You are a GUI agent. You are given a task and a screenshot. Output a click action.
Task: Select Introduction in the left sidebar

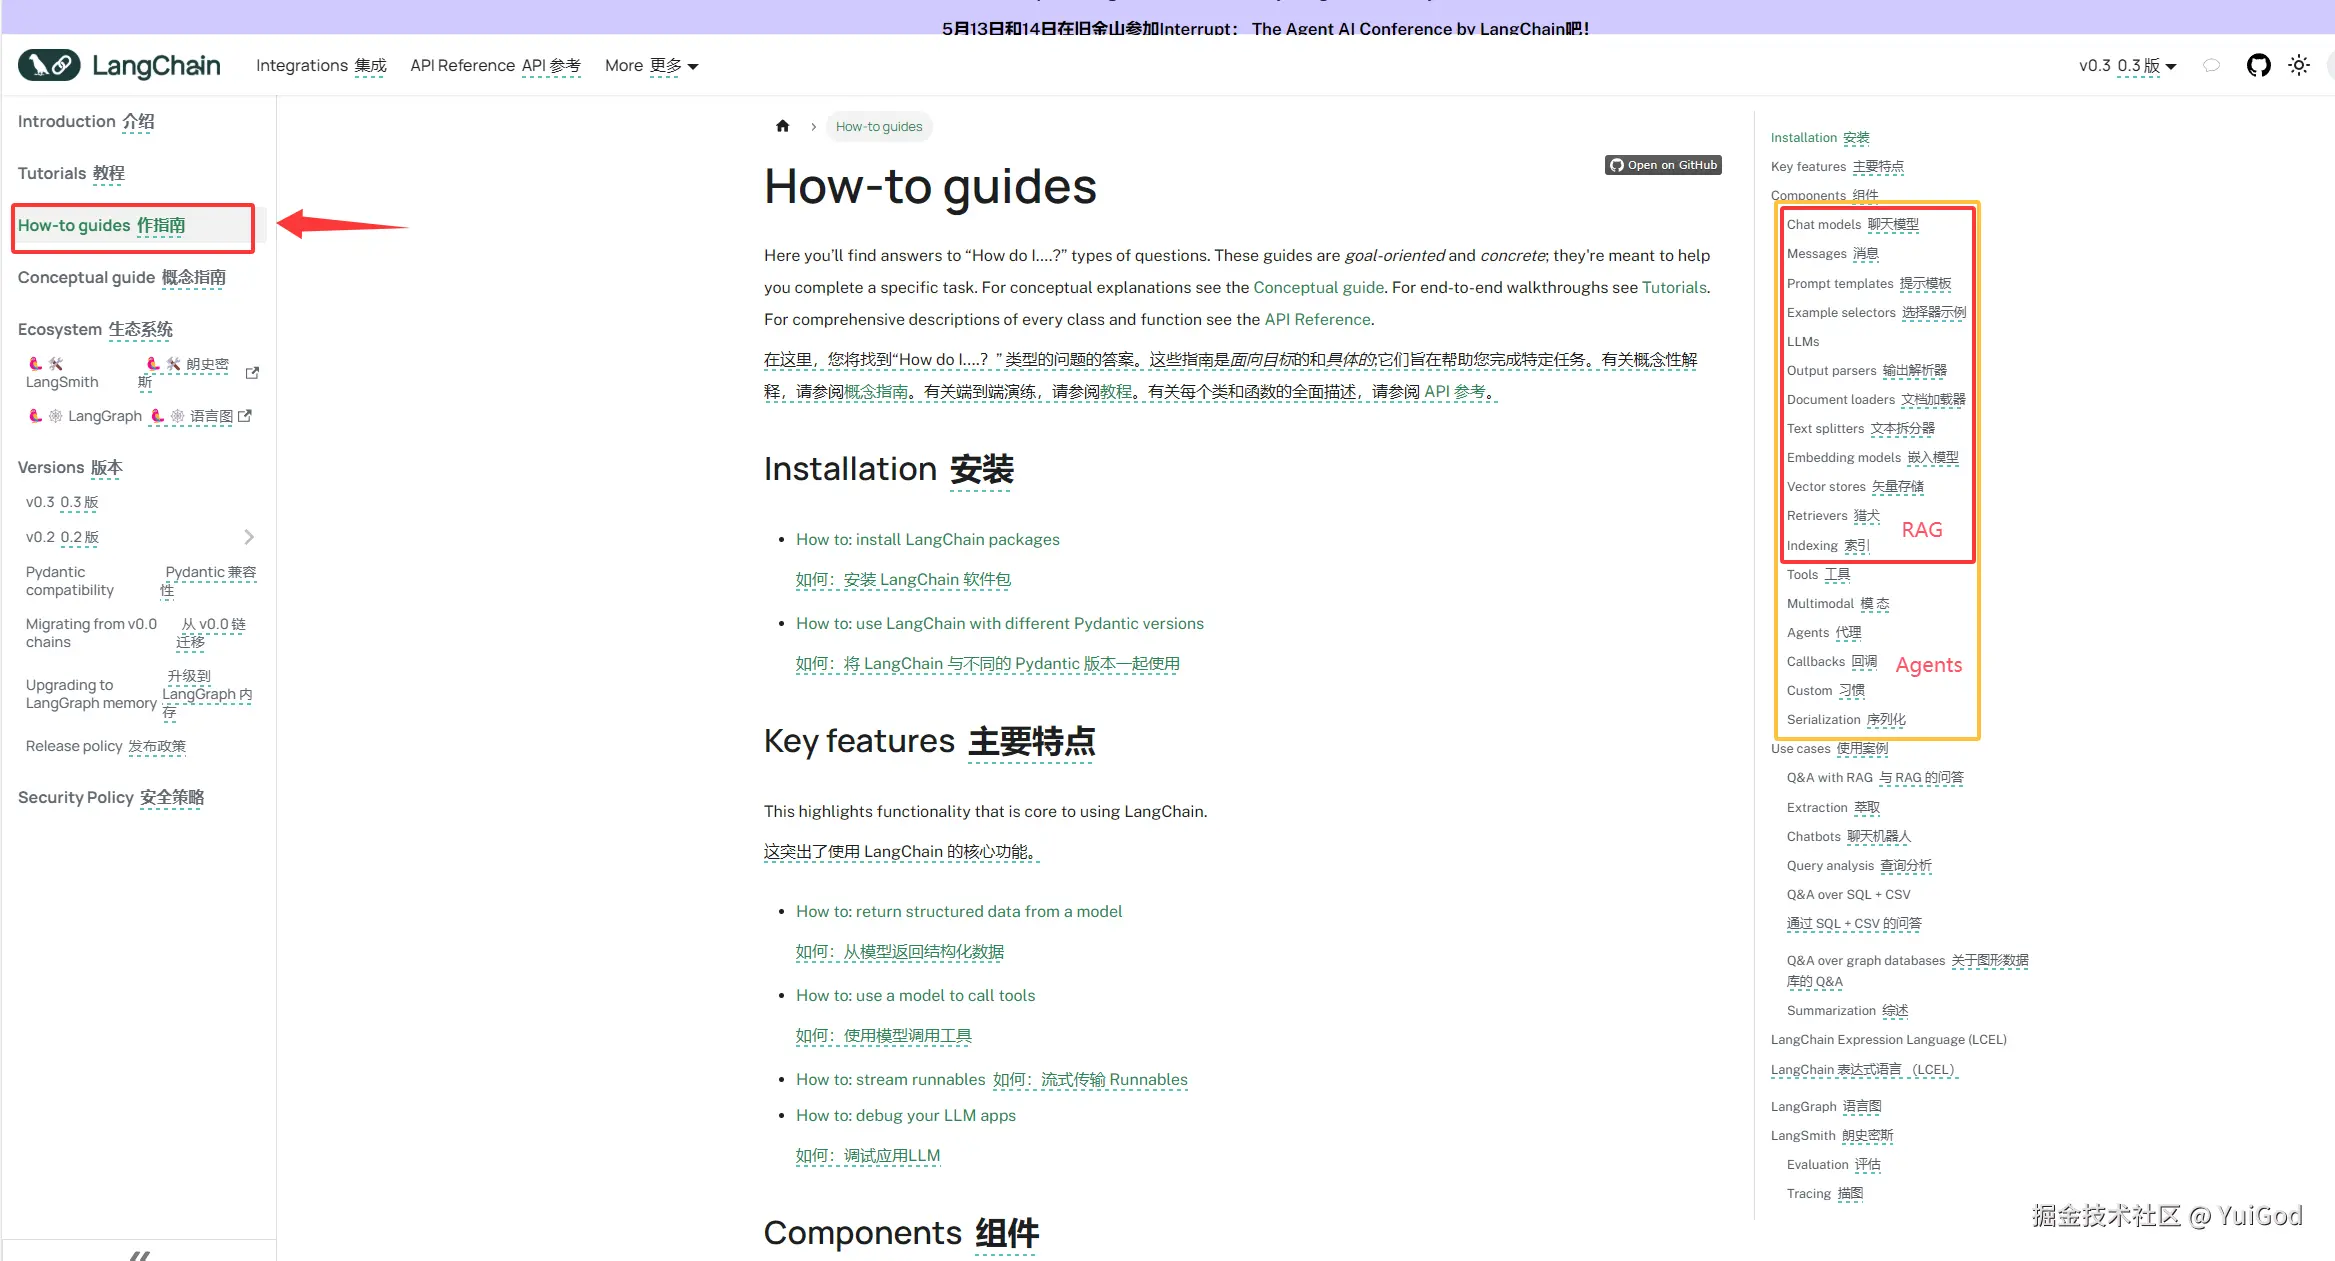(86, 121)
